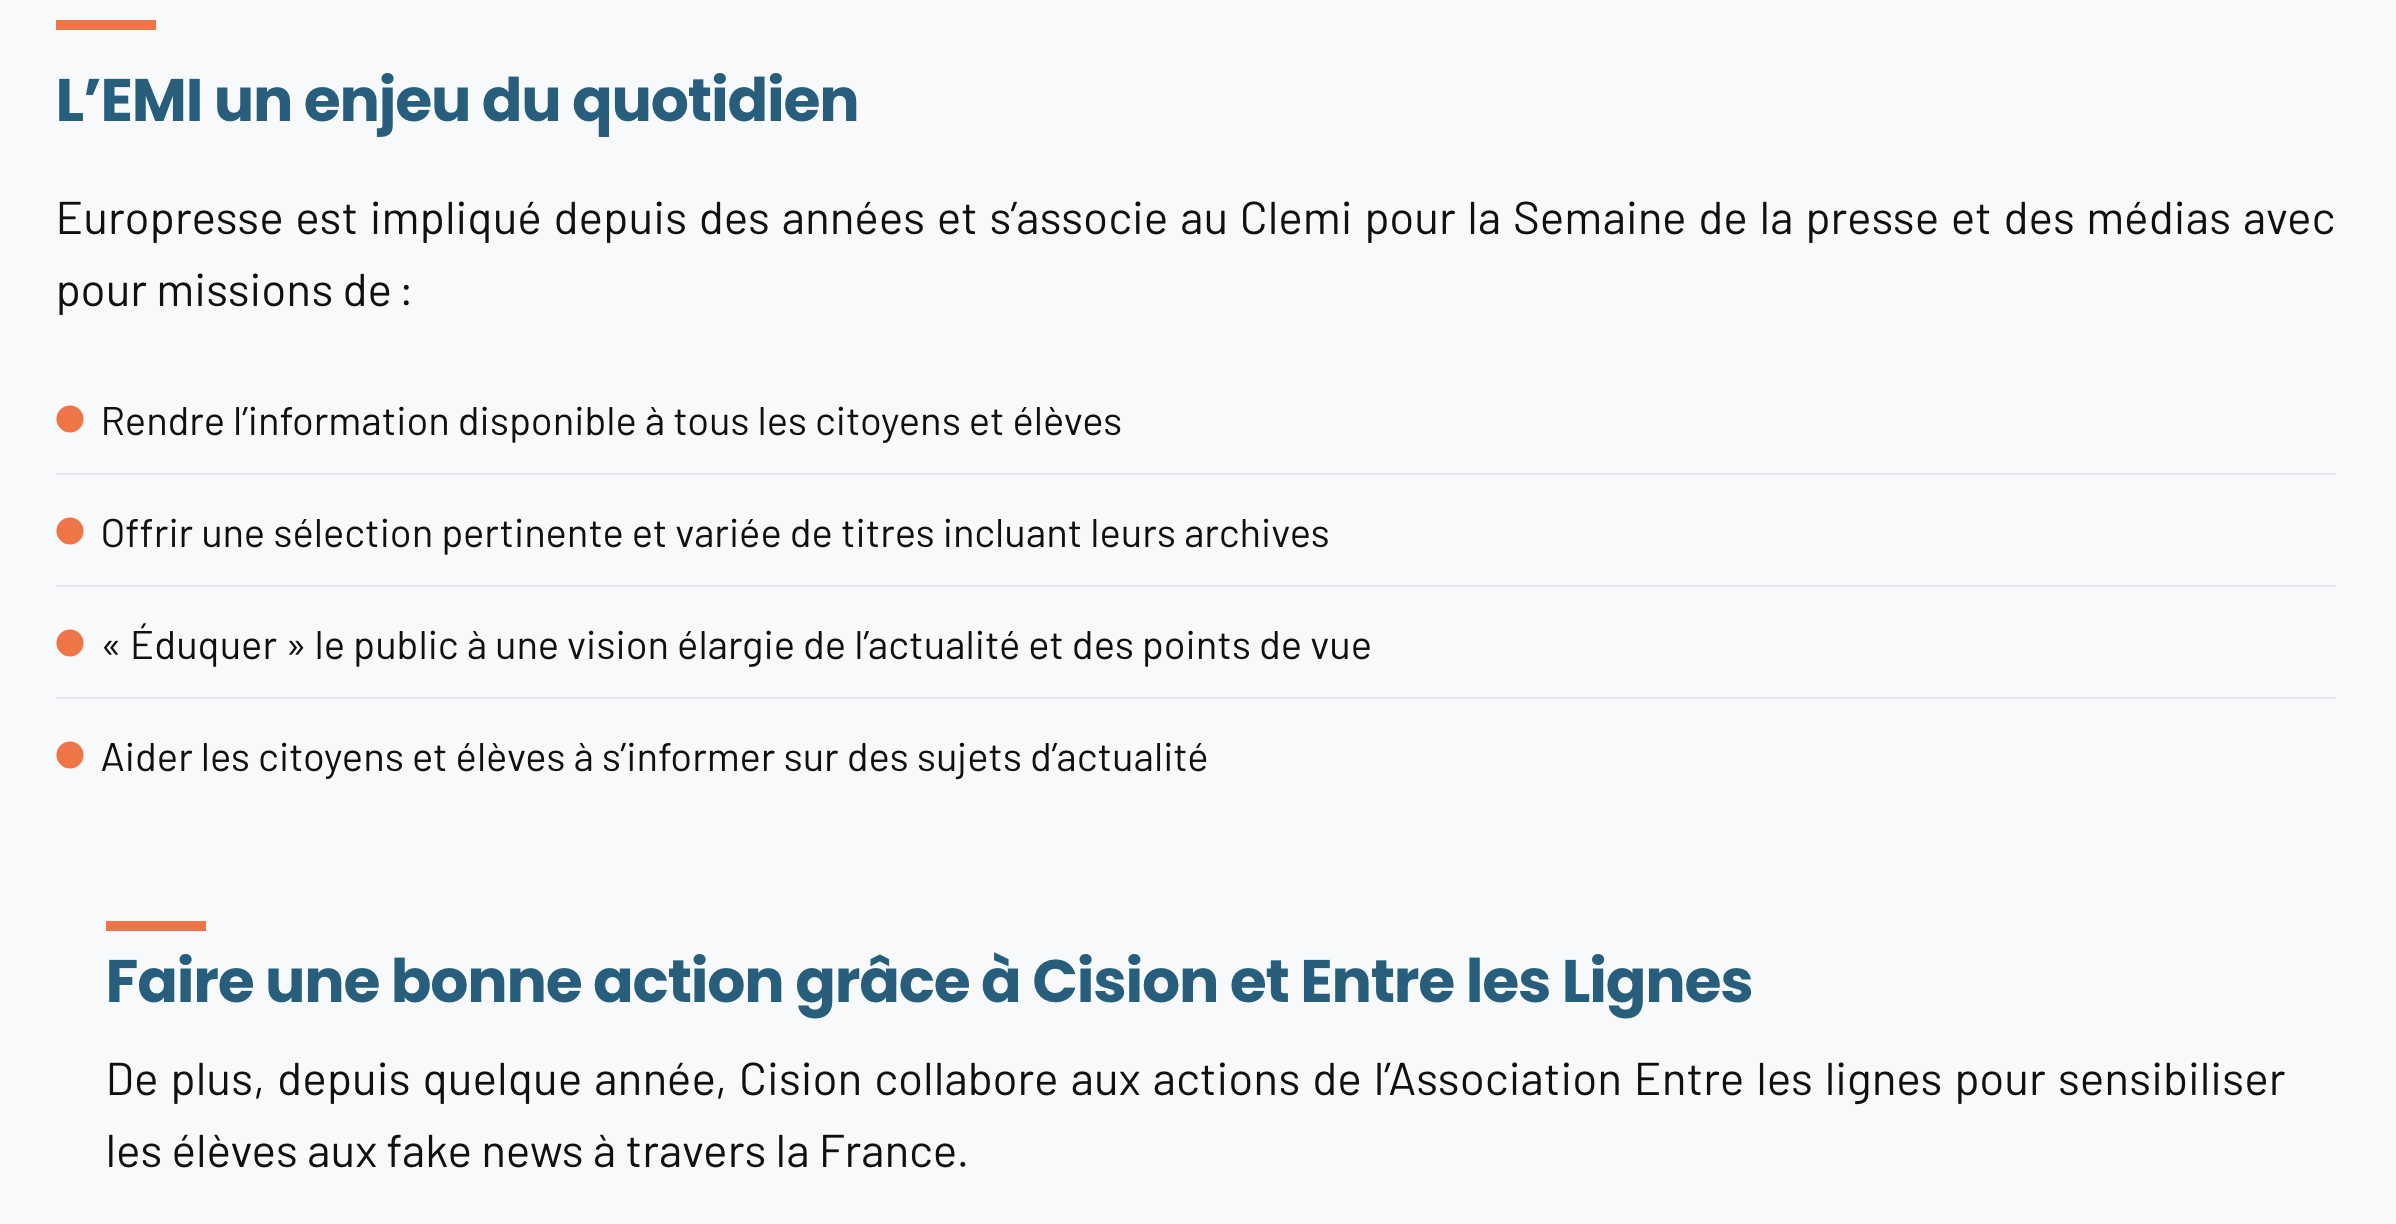
Task: Click the heading "L'EMI un enjeu du quotidien"
Action: (x=457, y=101)
